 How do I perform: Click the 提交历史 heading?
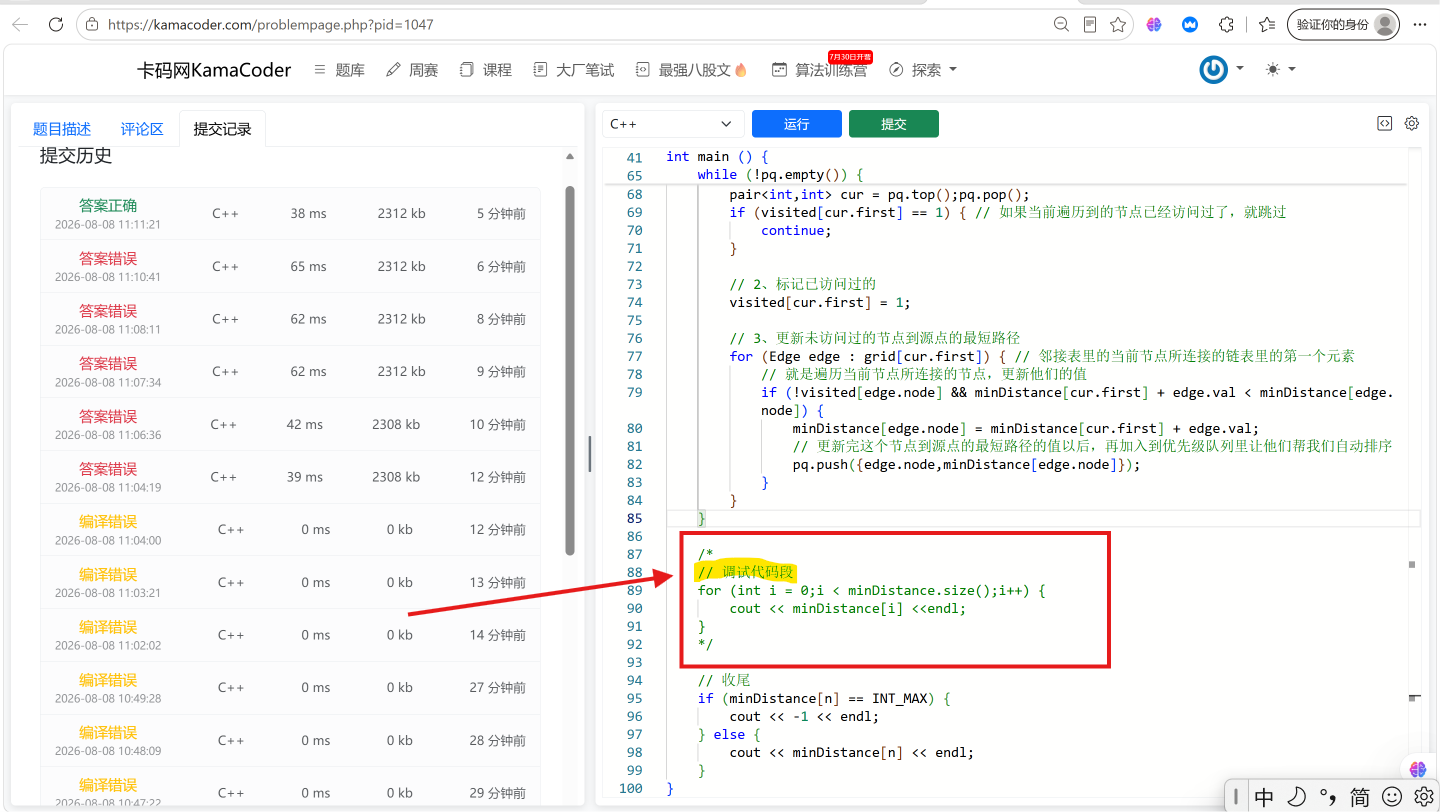click(x=76, y=156)
